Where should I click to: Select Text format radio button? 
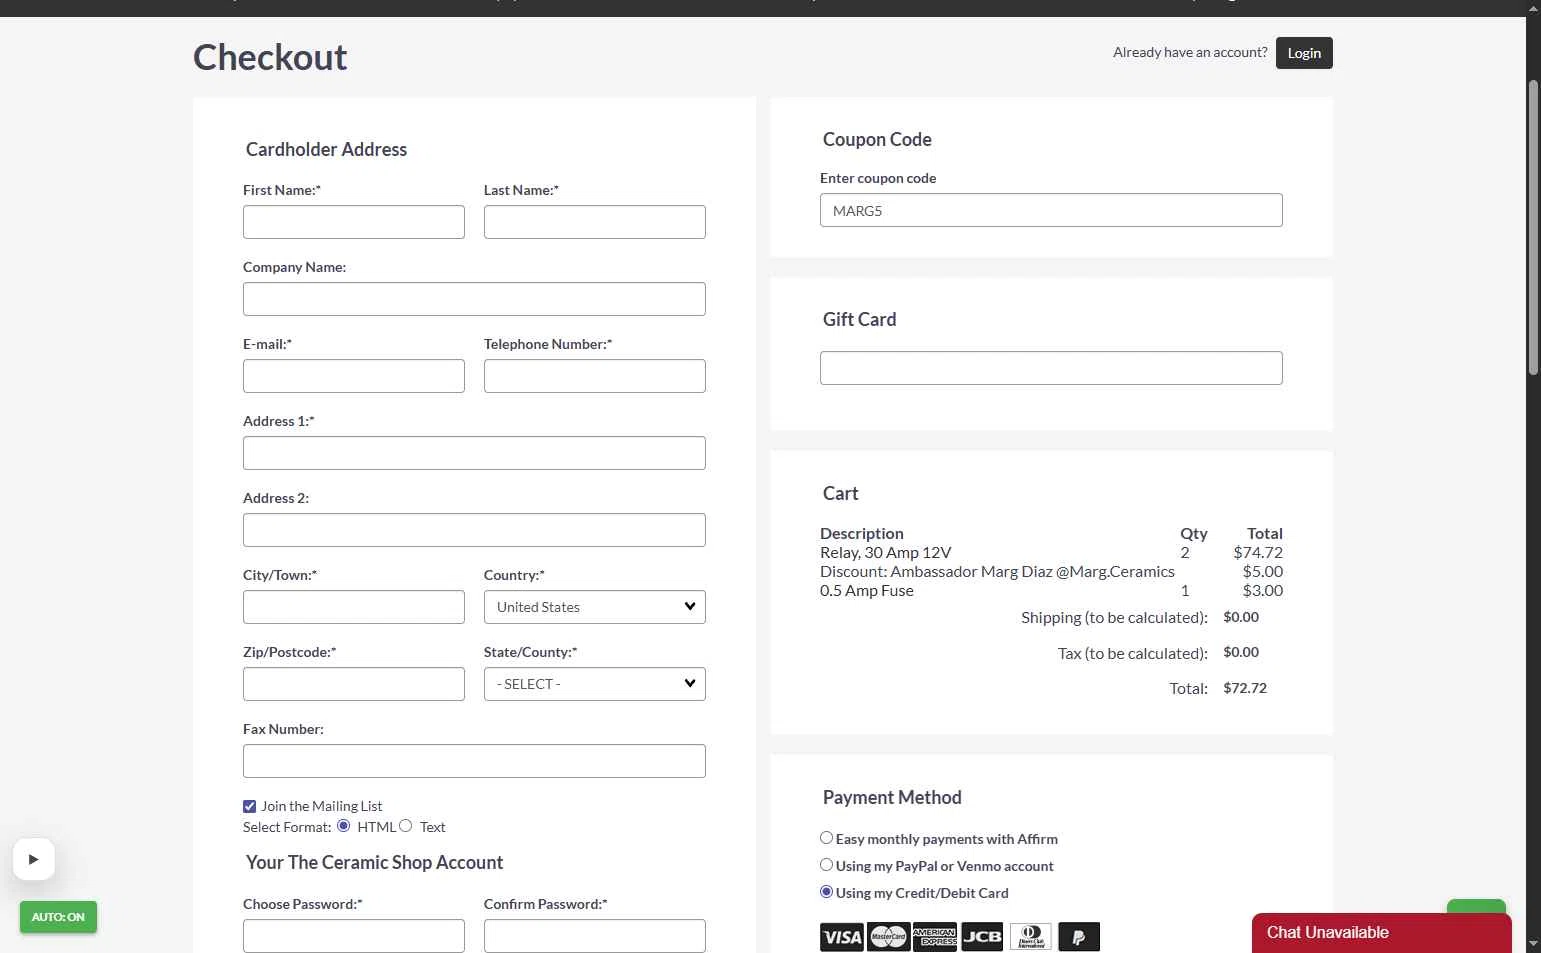(x=406, y=826)
